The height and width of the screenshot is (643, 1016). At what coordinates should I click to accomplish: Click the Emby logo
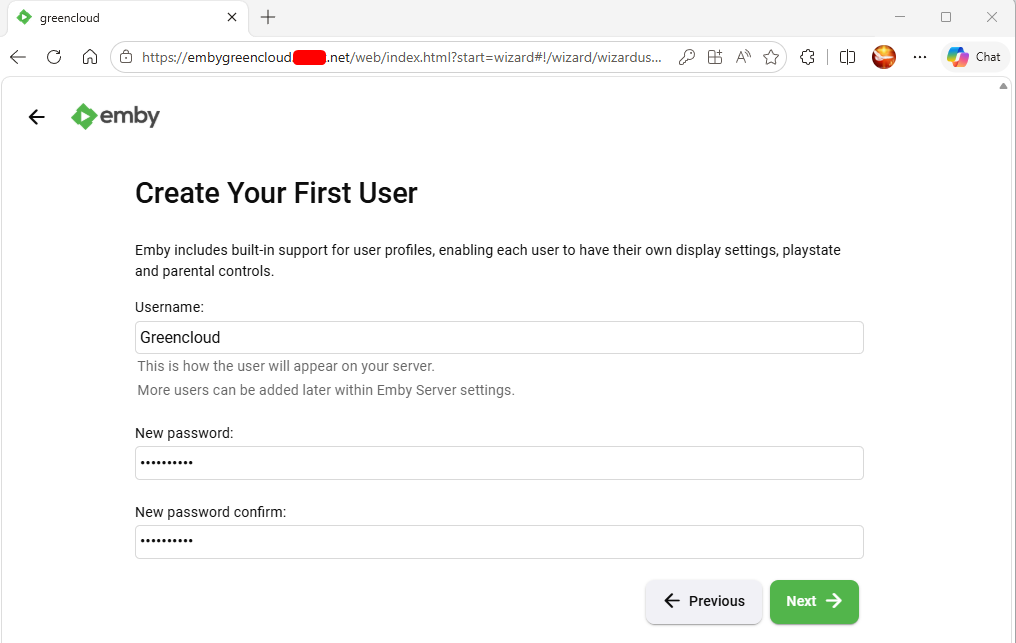coord(115,117)
